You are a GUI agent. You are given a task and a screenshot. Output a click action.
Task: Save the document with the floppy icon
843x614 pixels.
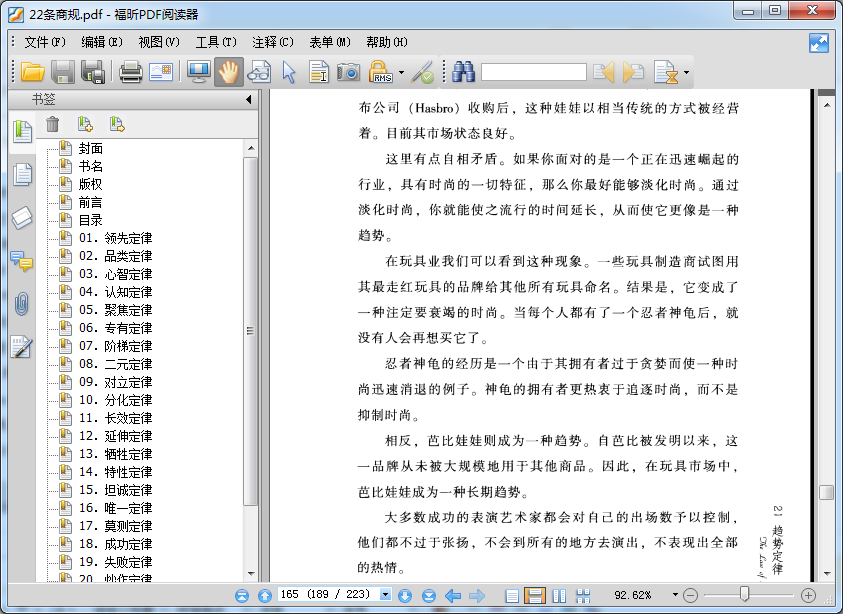(63, 72)
